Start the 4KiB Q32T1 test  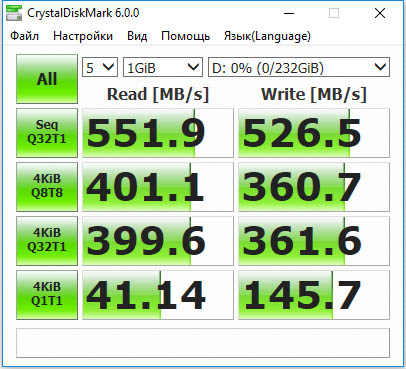coord(47,241)
